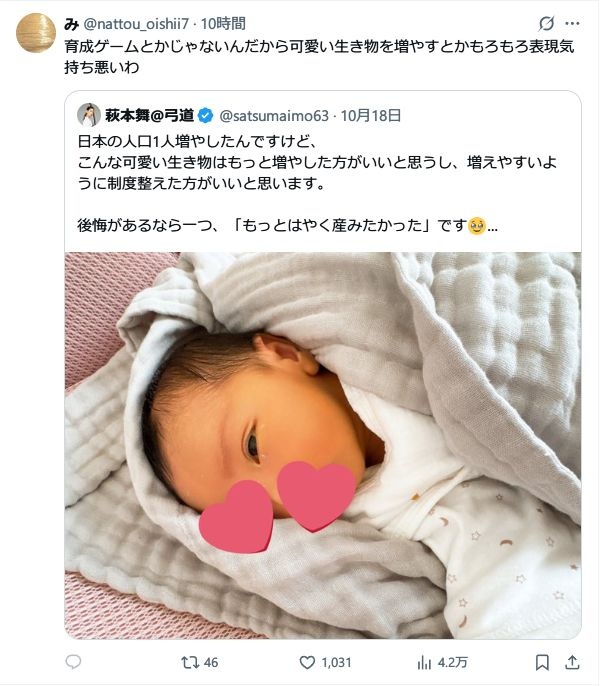600x686 pixels.
Task: Like the post via the heart icon
Action: pyautogui.click(x=307, y=662)
